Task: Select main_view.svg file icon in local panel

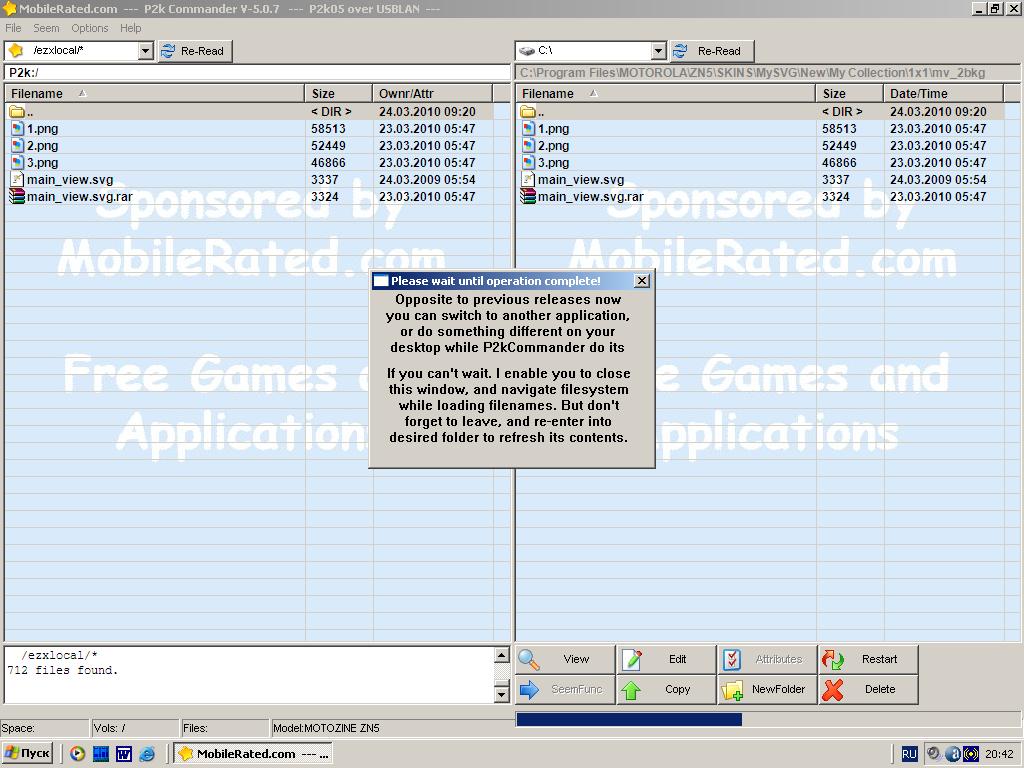Action: tap(528, 180)
